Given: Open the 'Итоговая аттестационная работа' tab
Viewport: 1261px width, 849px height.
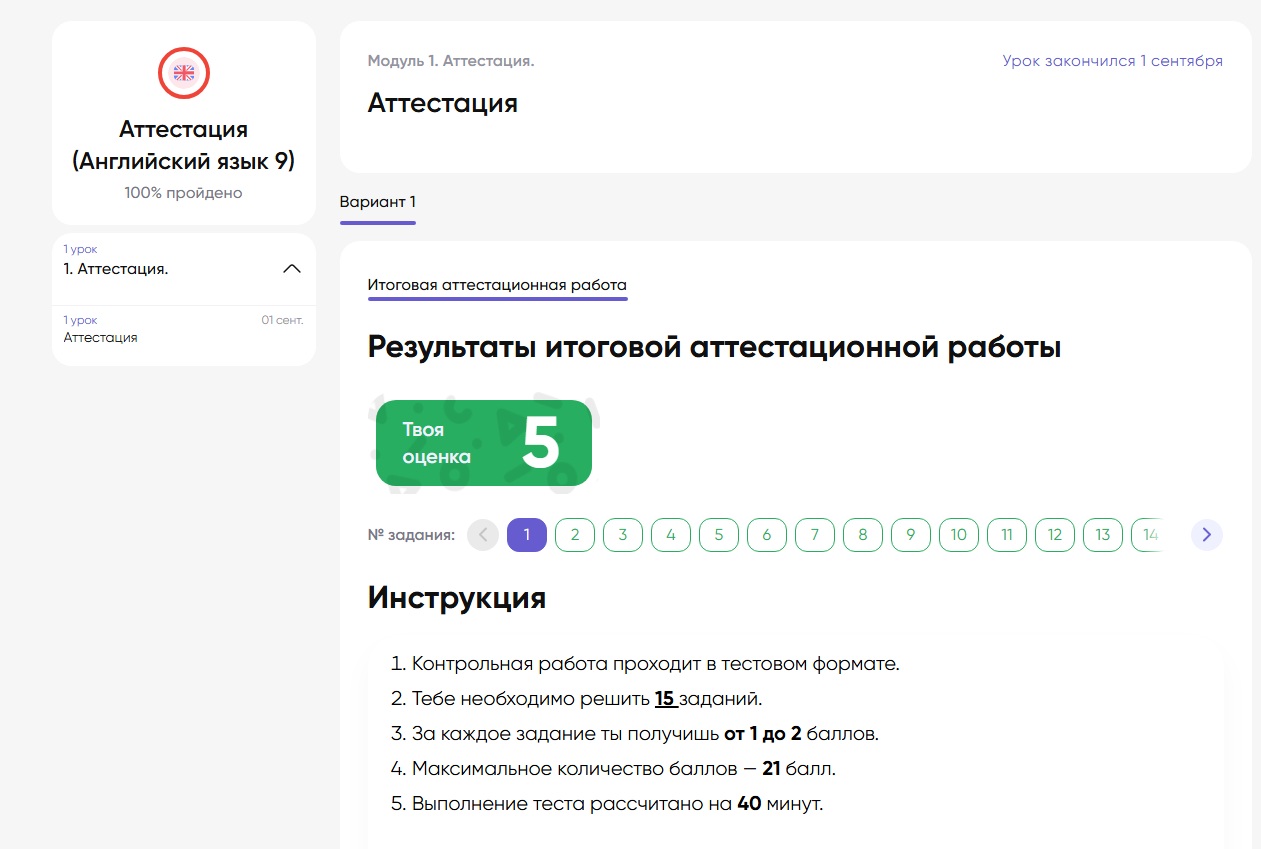Looking at the screenshot, I should pyautogui.click(x=497, y=285).
